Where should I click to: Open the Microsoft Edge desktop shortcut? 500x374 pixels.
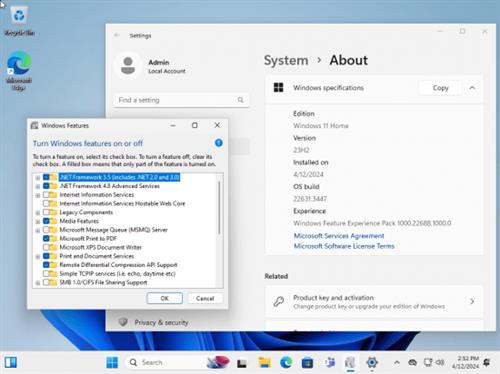pyautogui.click(x=19, y=71)
